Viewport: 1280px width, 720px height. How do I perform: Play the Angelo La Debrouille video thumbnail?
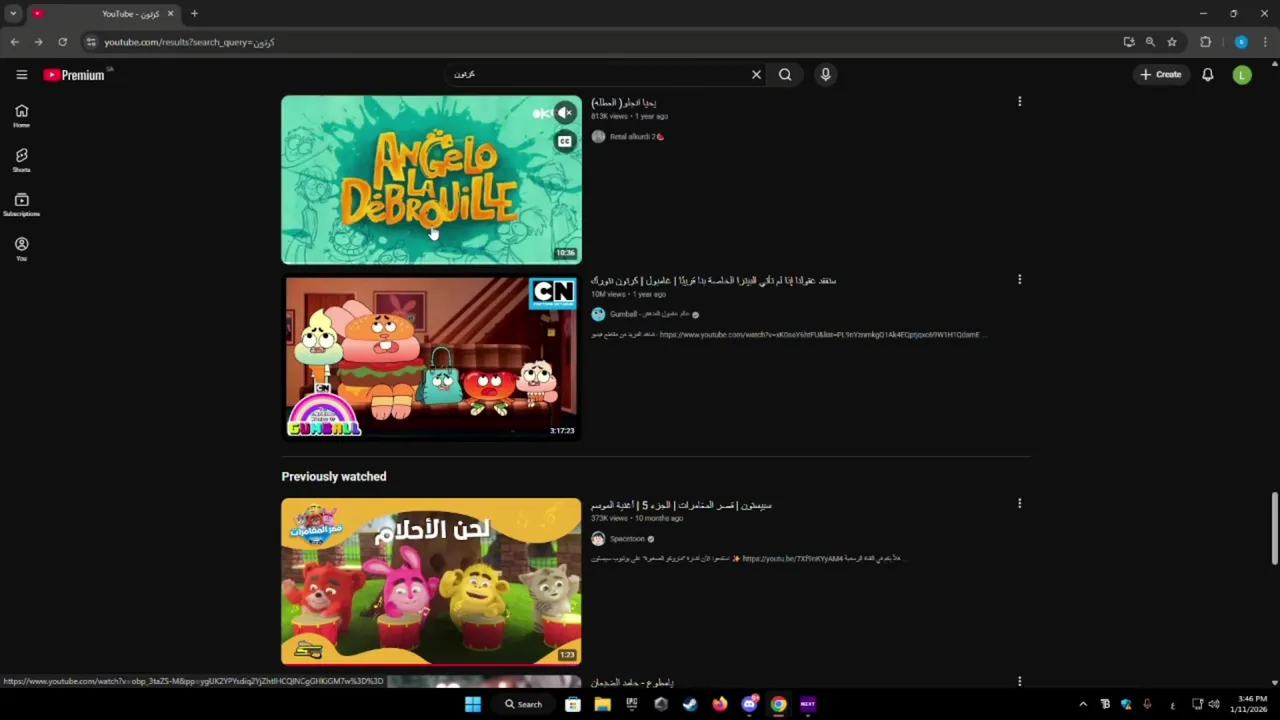coord(431,180)
